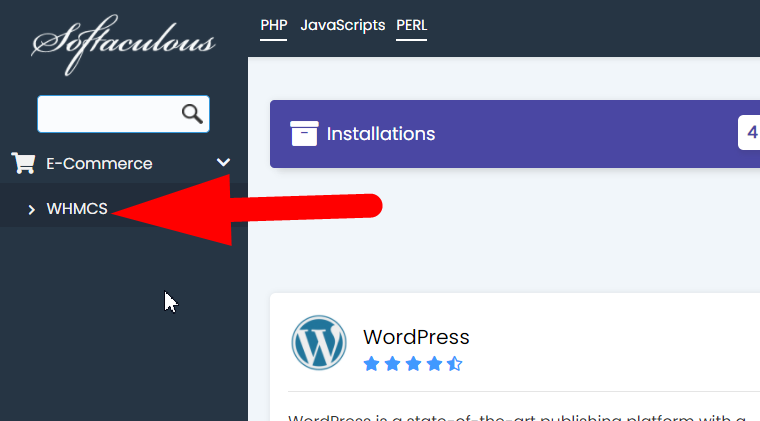Click the WordPress star rating

(413, 364)
